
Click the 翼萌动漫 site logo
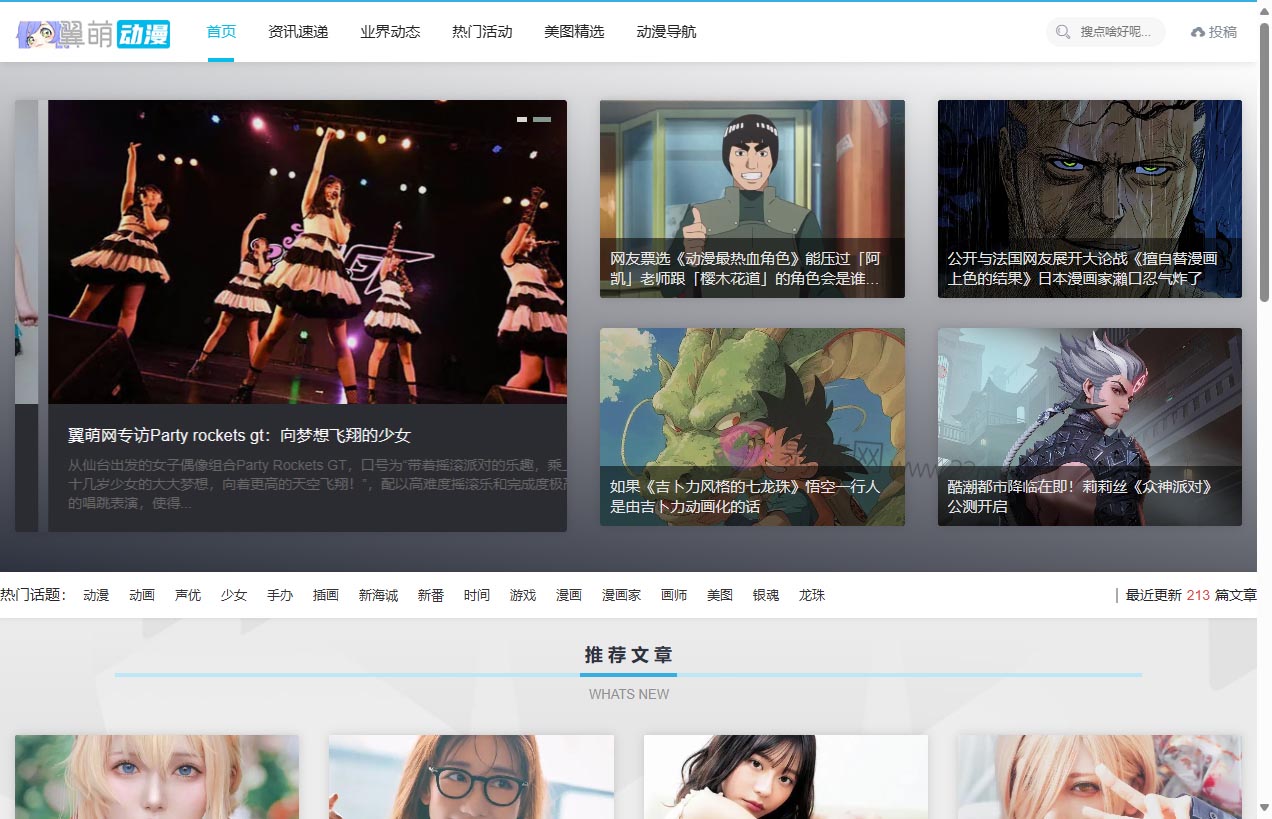point(93,31)
